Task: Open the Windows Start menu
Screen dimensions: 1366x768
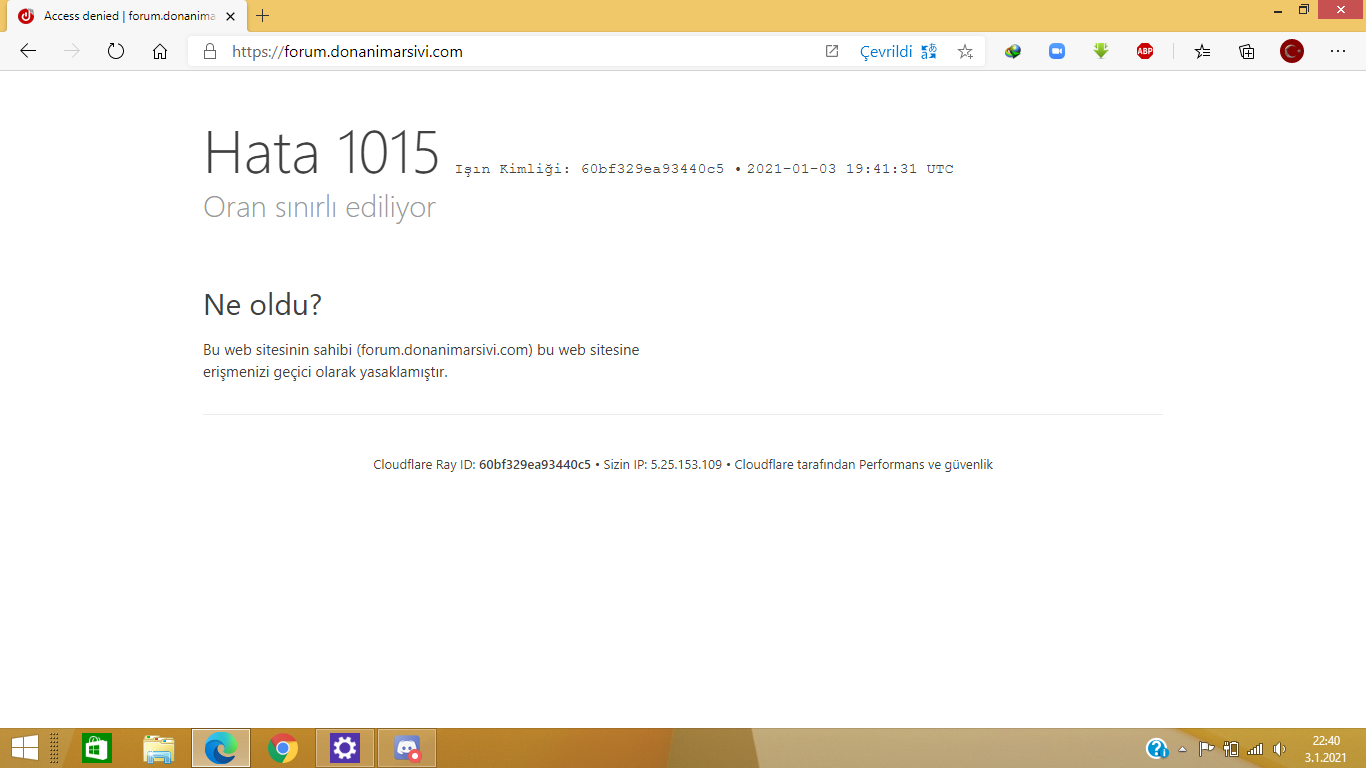Action: point(24,748)
